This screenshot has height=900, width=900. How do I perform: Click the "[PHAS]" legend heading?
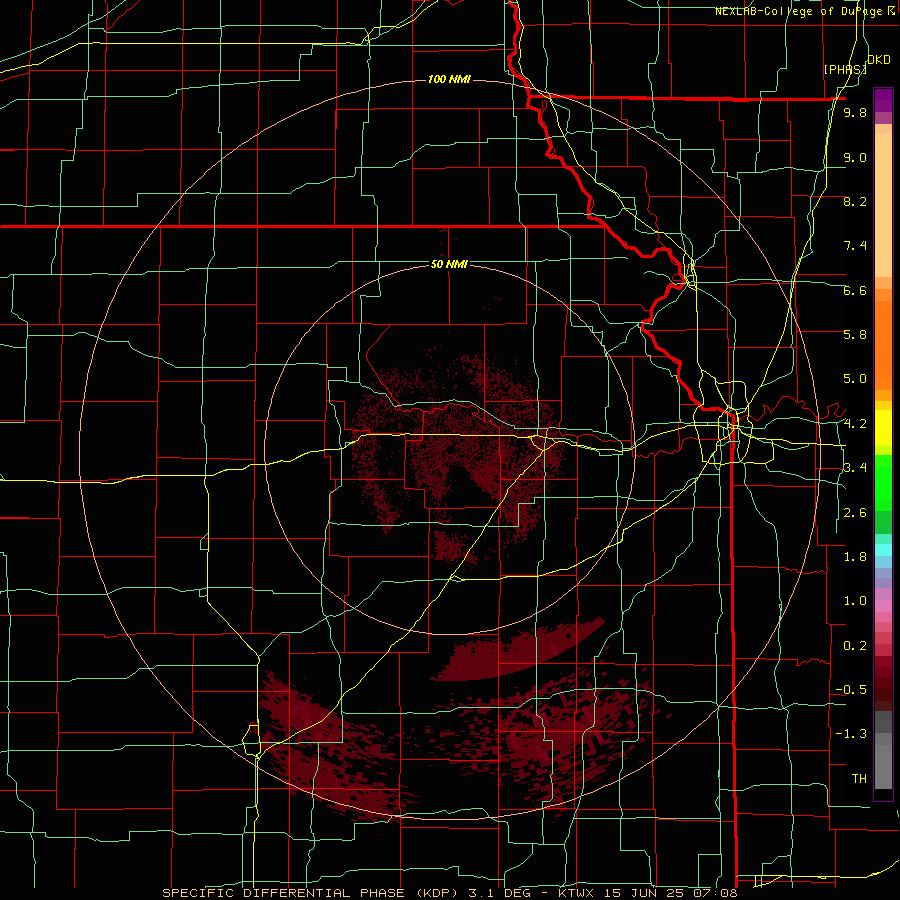tap(845, 69)
